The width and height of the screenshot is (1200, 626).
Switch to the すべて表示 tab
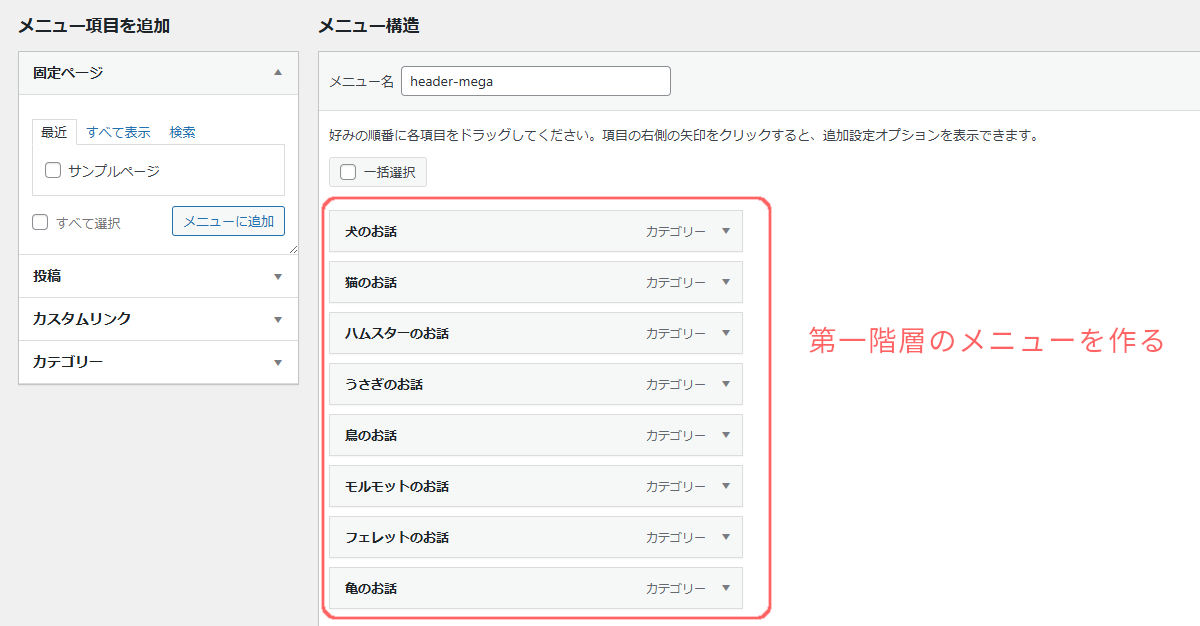pyautogui.click(x=118, y=132)
